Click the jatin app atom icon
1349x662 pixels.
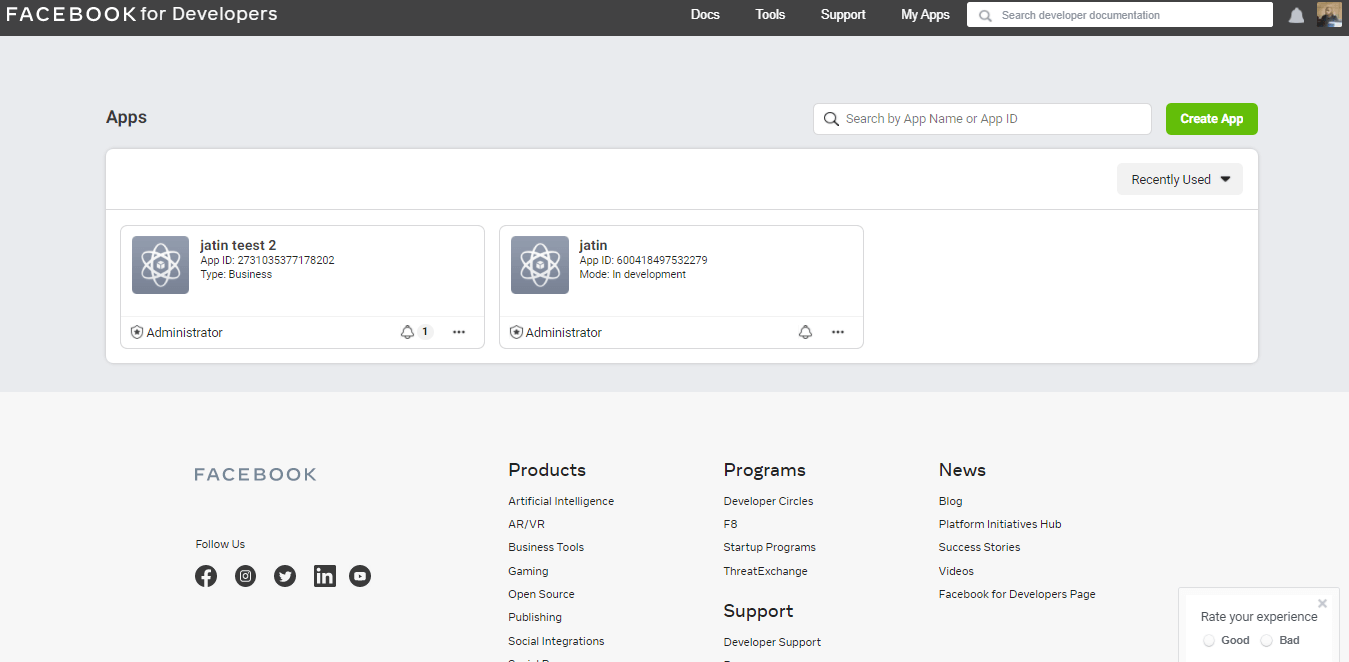pyautogui.click(x=540, y=265)
